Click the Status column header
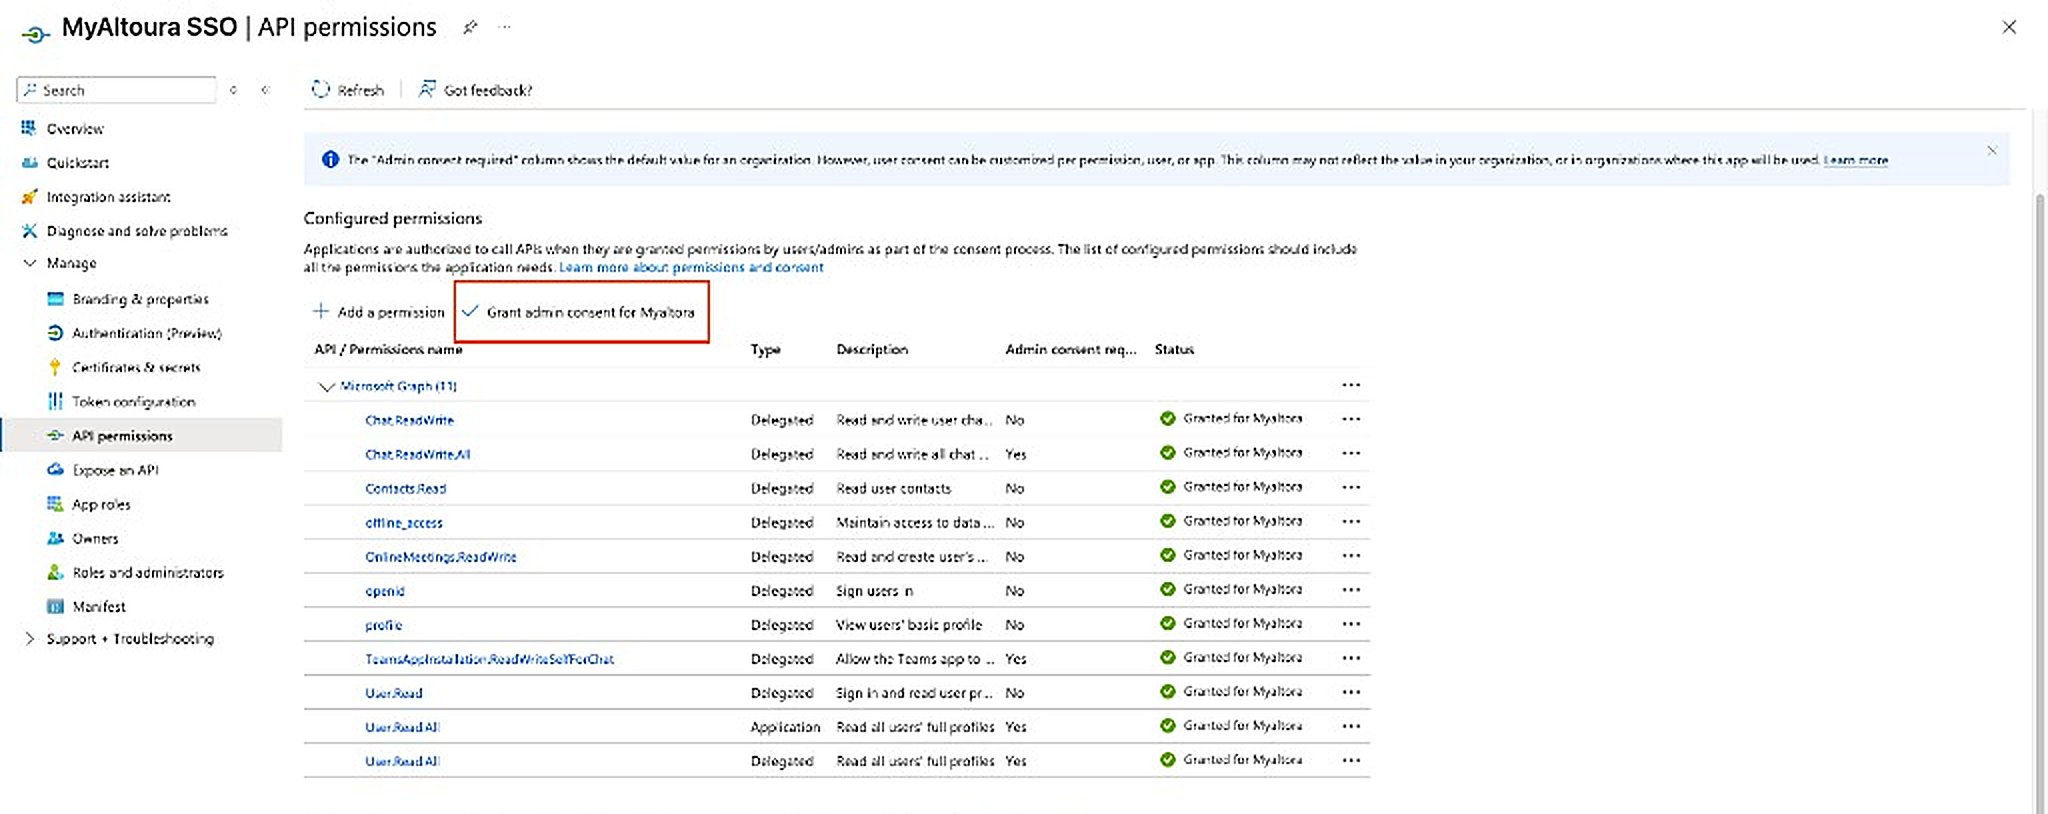 click(x=1174, y=349)
